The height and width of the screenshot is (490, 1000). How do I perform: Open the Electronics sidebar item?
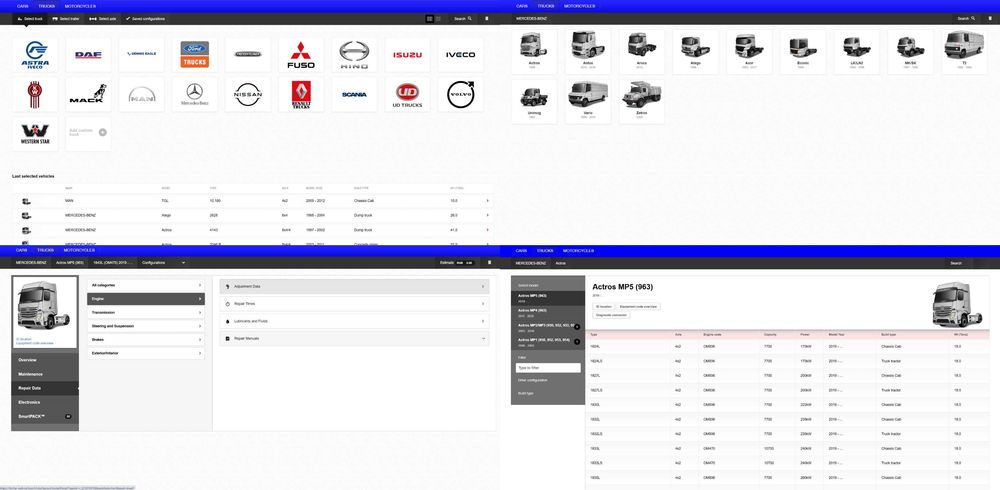pyautogui.click(x=45, y=402)
